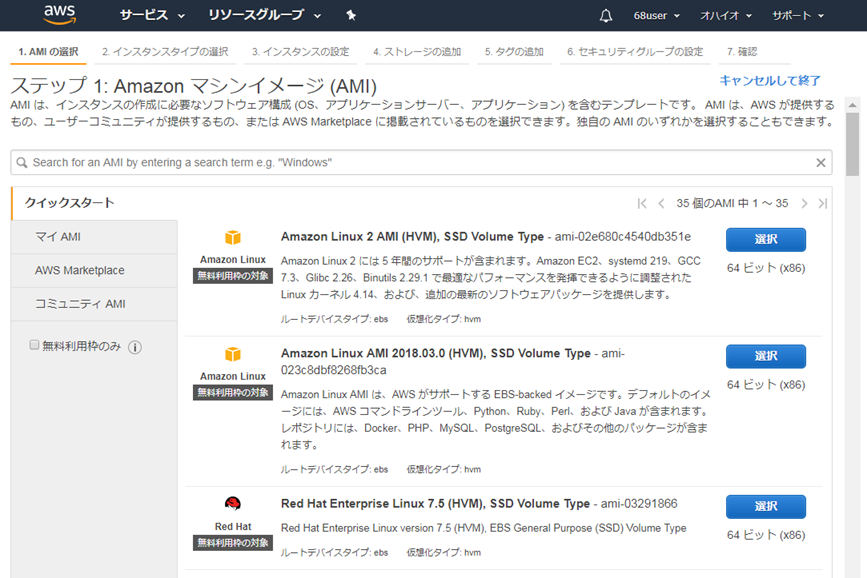Open the 68user account dropdown
Viewport: 867px width, 578px height.
[x=656, y=16]
